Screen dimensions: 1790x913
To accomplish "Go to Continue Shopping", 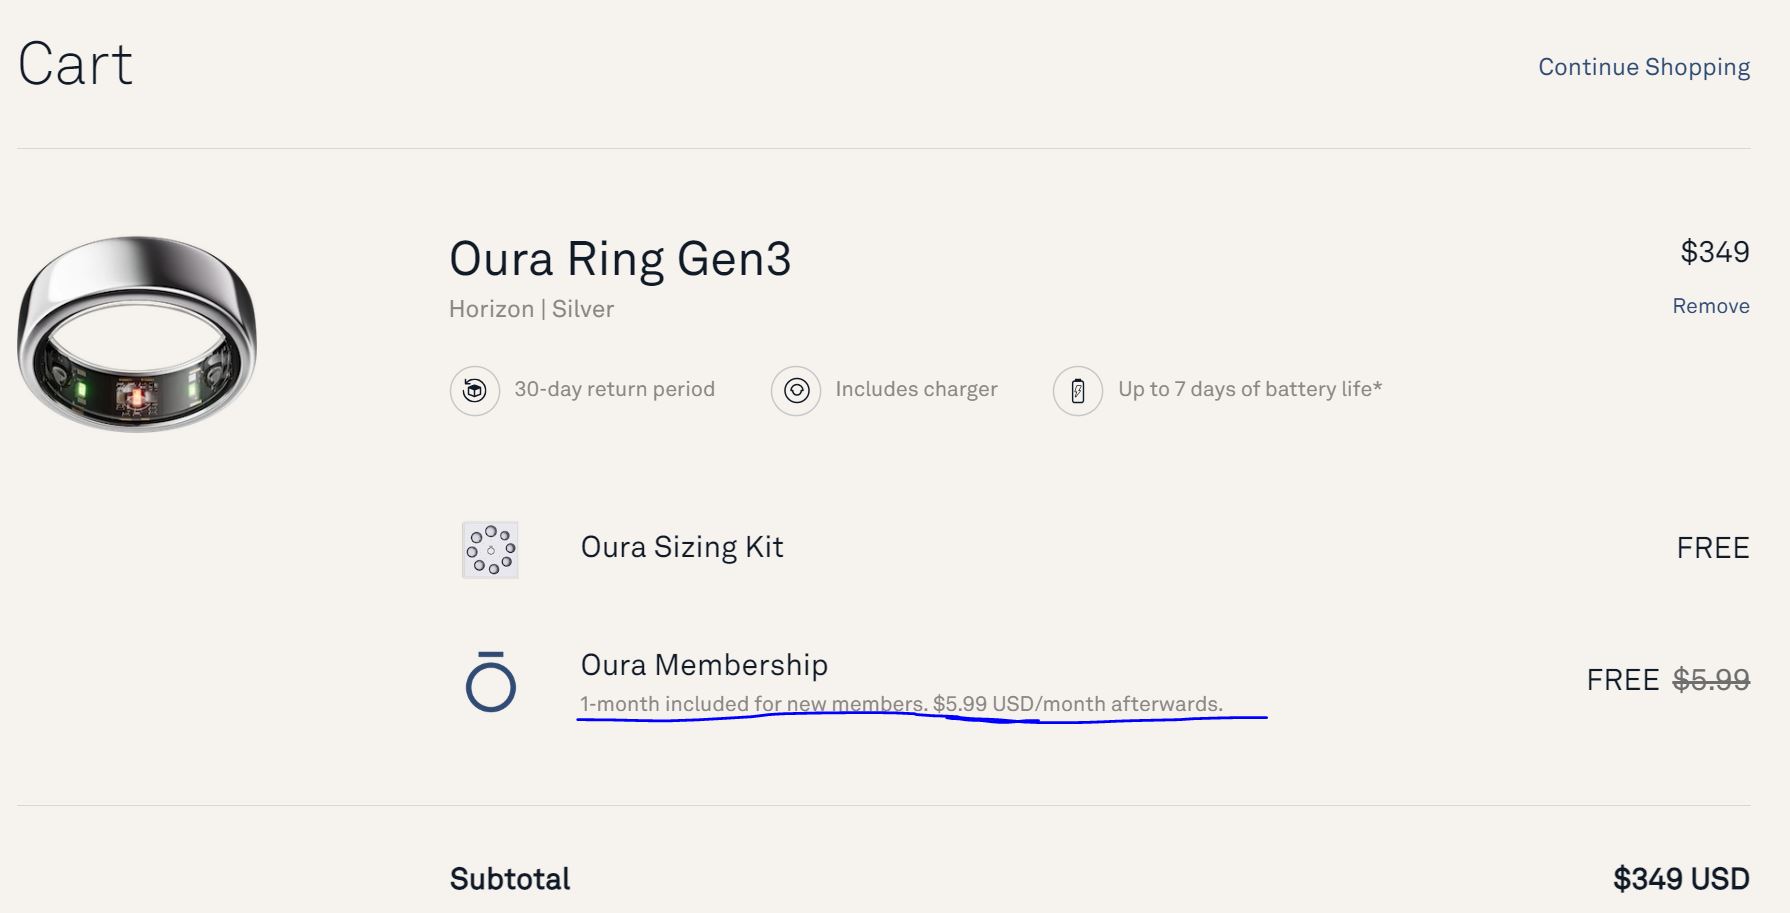I will pyautogui.click(x=1643, y=67).
